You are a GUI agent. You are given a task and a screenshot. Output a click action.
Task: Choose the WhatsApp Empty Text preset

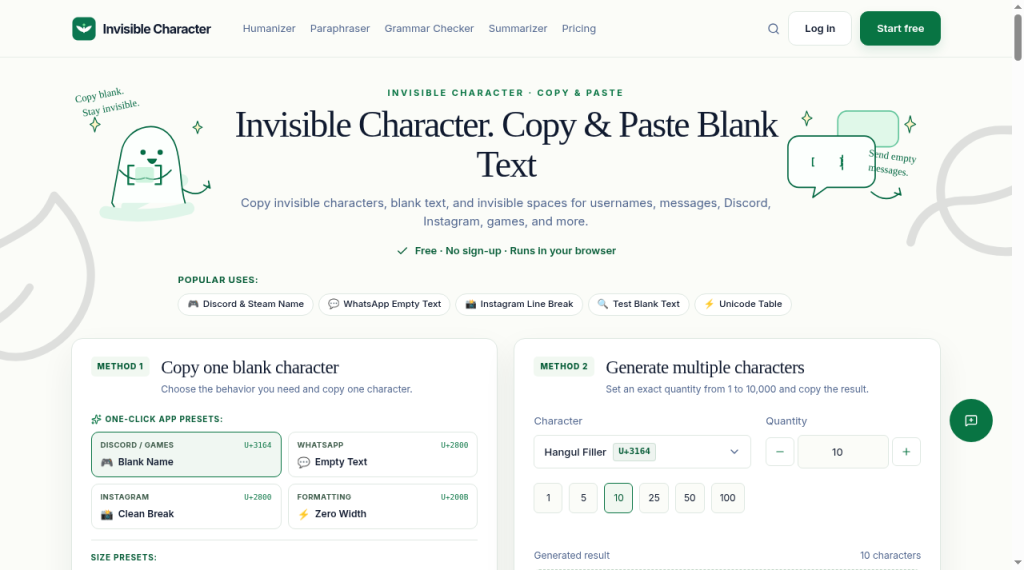[x=383, y=454]
